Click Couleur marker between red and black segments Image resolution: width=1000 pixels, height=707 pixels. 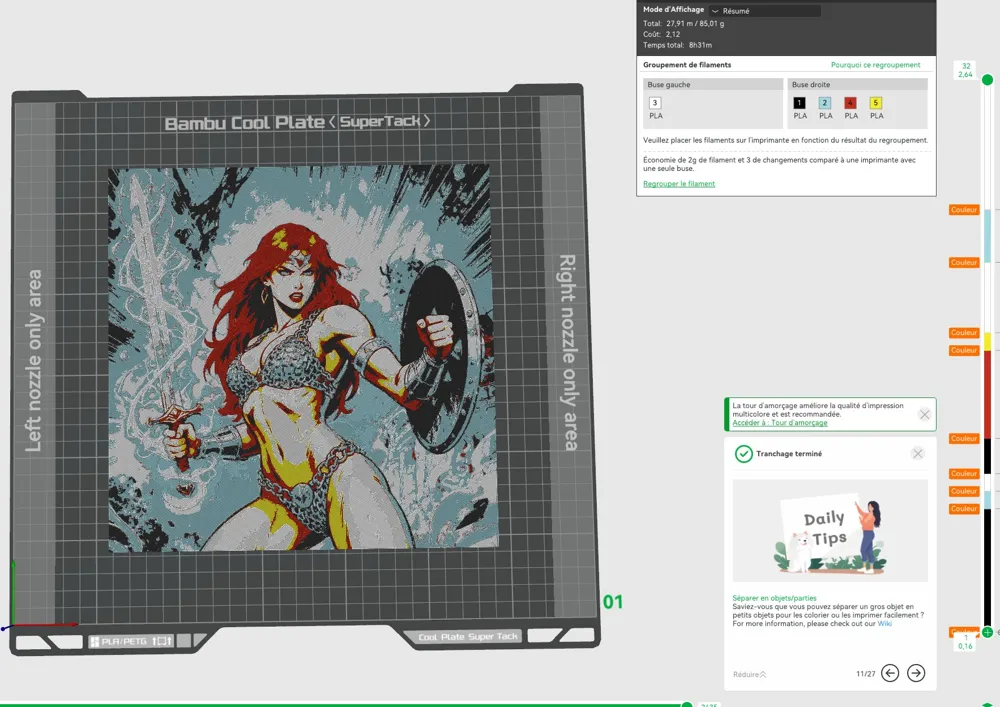pyautogui.click(x=964, y=439)
